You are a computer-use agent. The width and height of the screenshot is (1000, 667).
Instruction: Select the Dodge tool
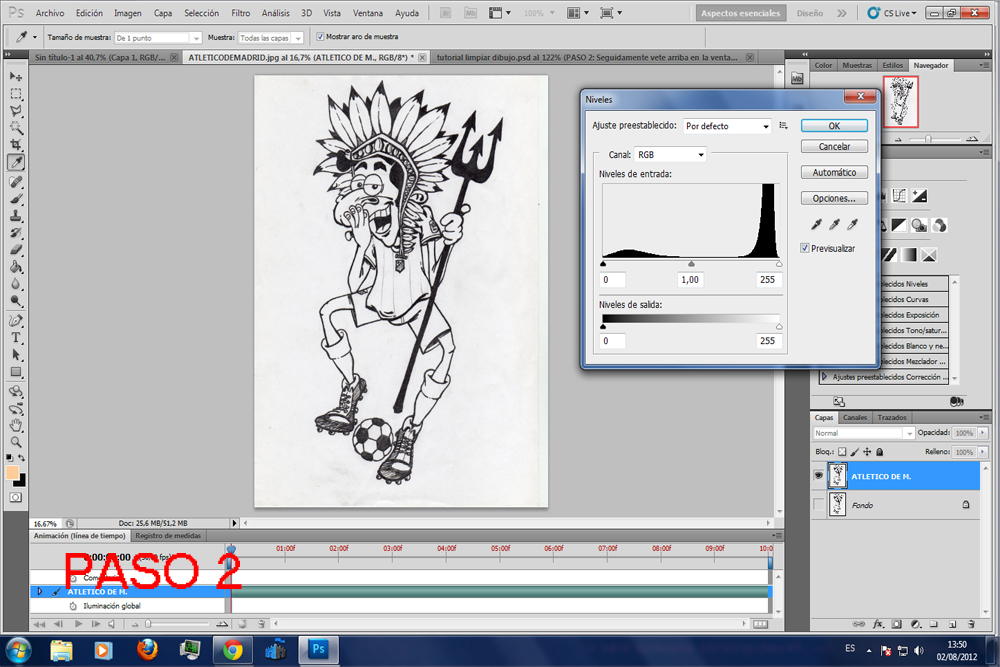(16, 301)
